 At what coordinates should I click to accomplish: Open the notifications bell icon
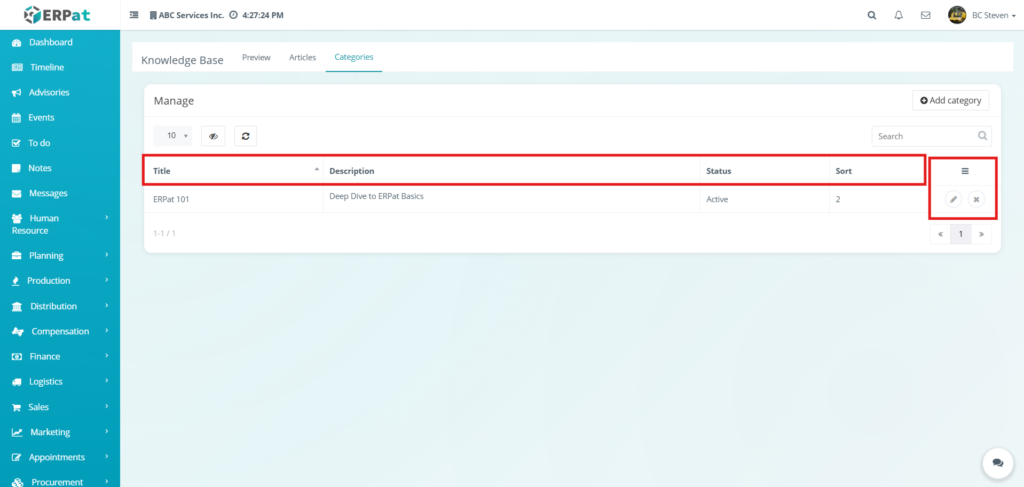[898, 15]
